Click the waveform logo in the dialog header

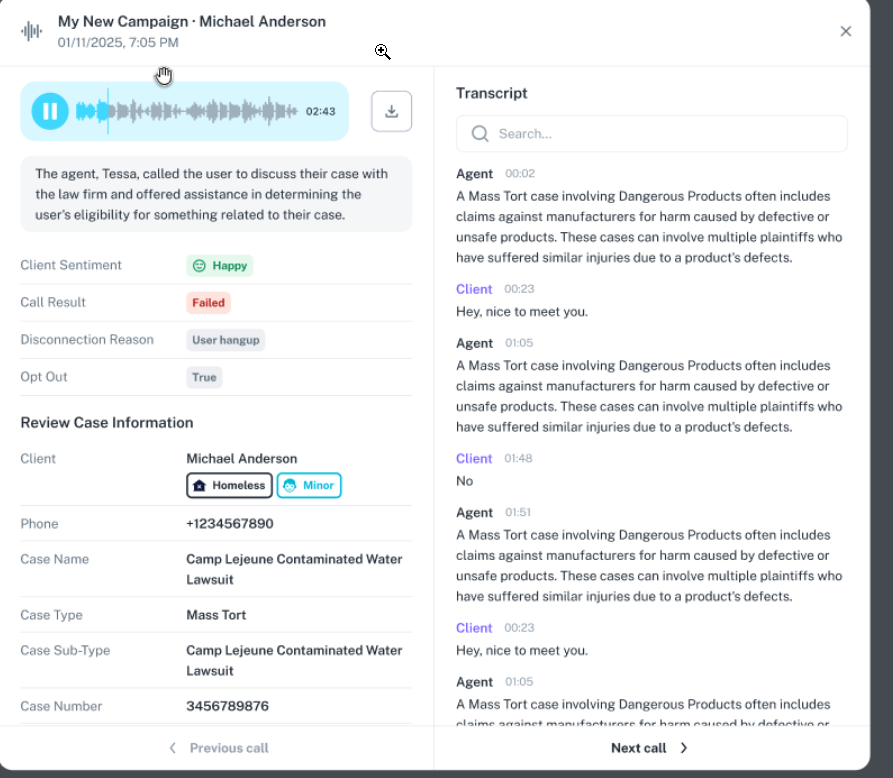[x=31, y=30]
